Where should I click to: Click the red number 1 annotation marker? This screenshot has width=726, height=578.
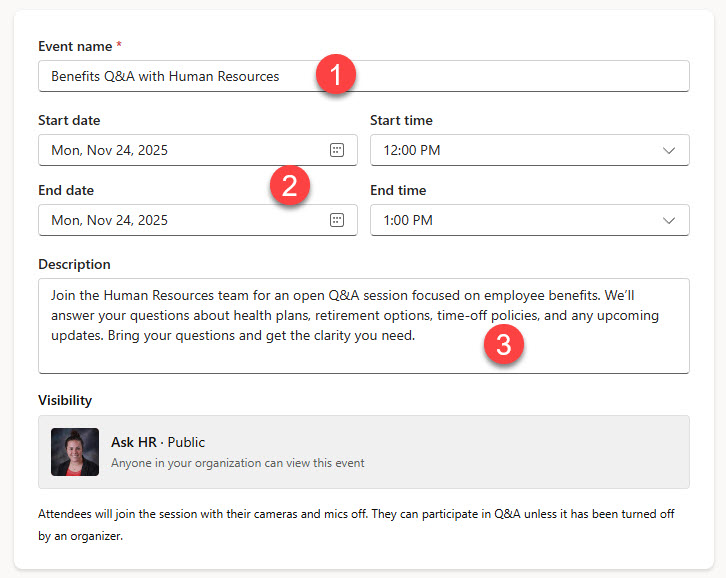pyautogui.click(x=336, y=75)
